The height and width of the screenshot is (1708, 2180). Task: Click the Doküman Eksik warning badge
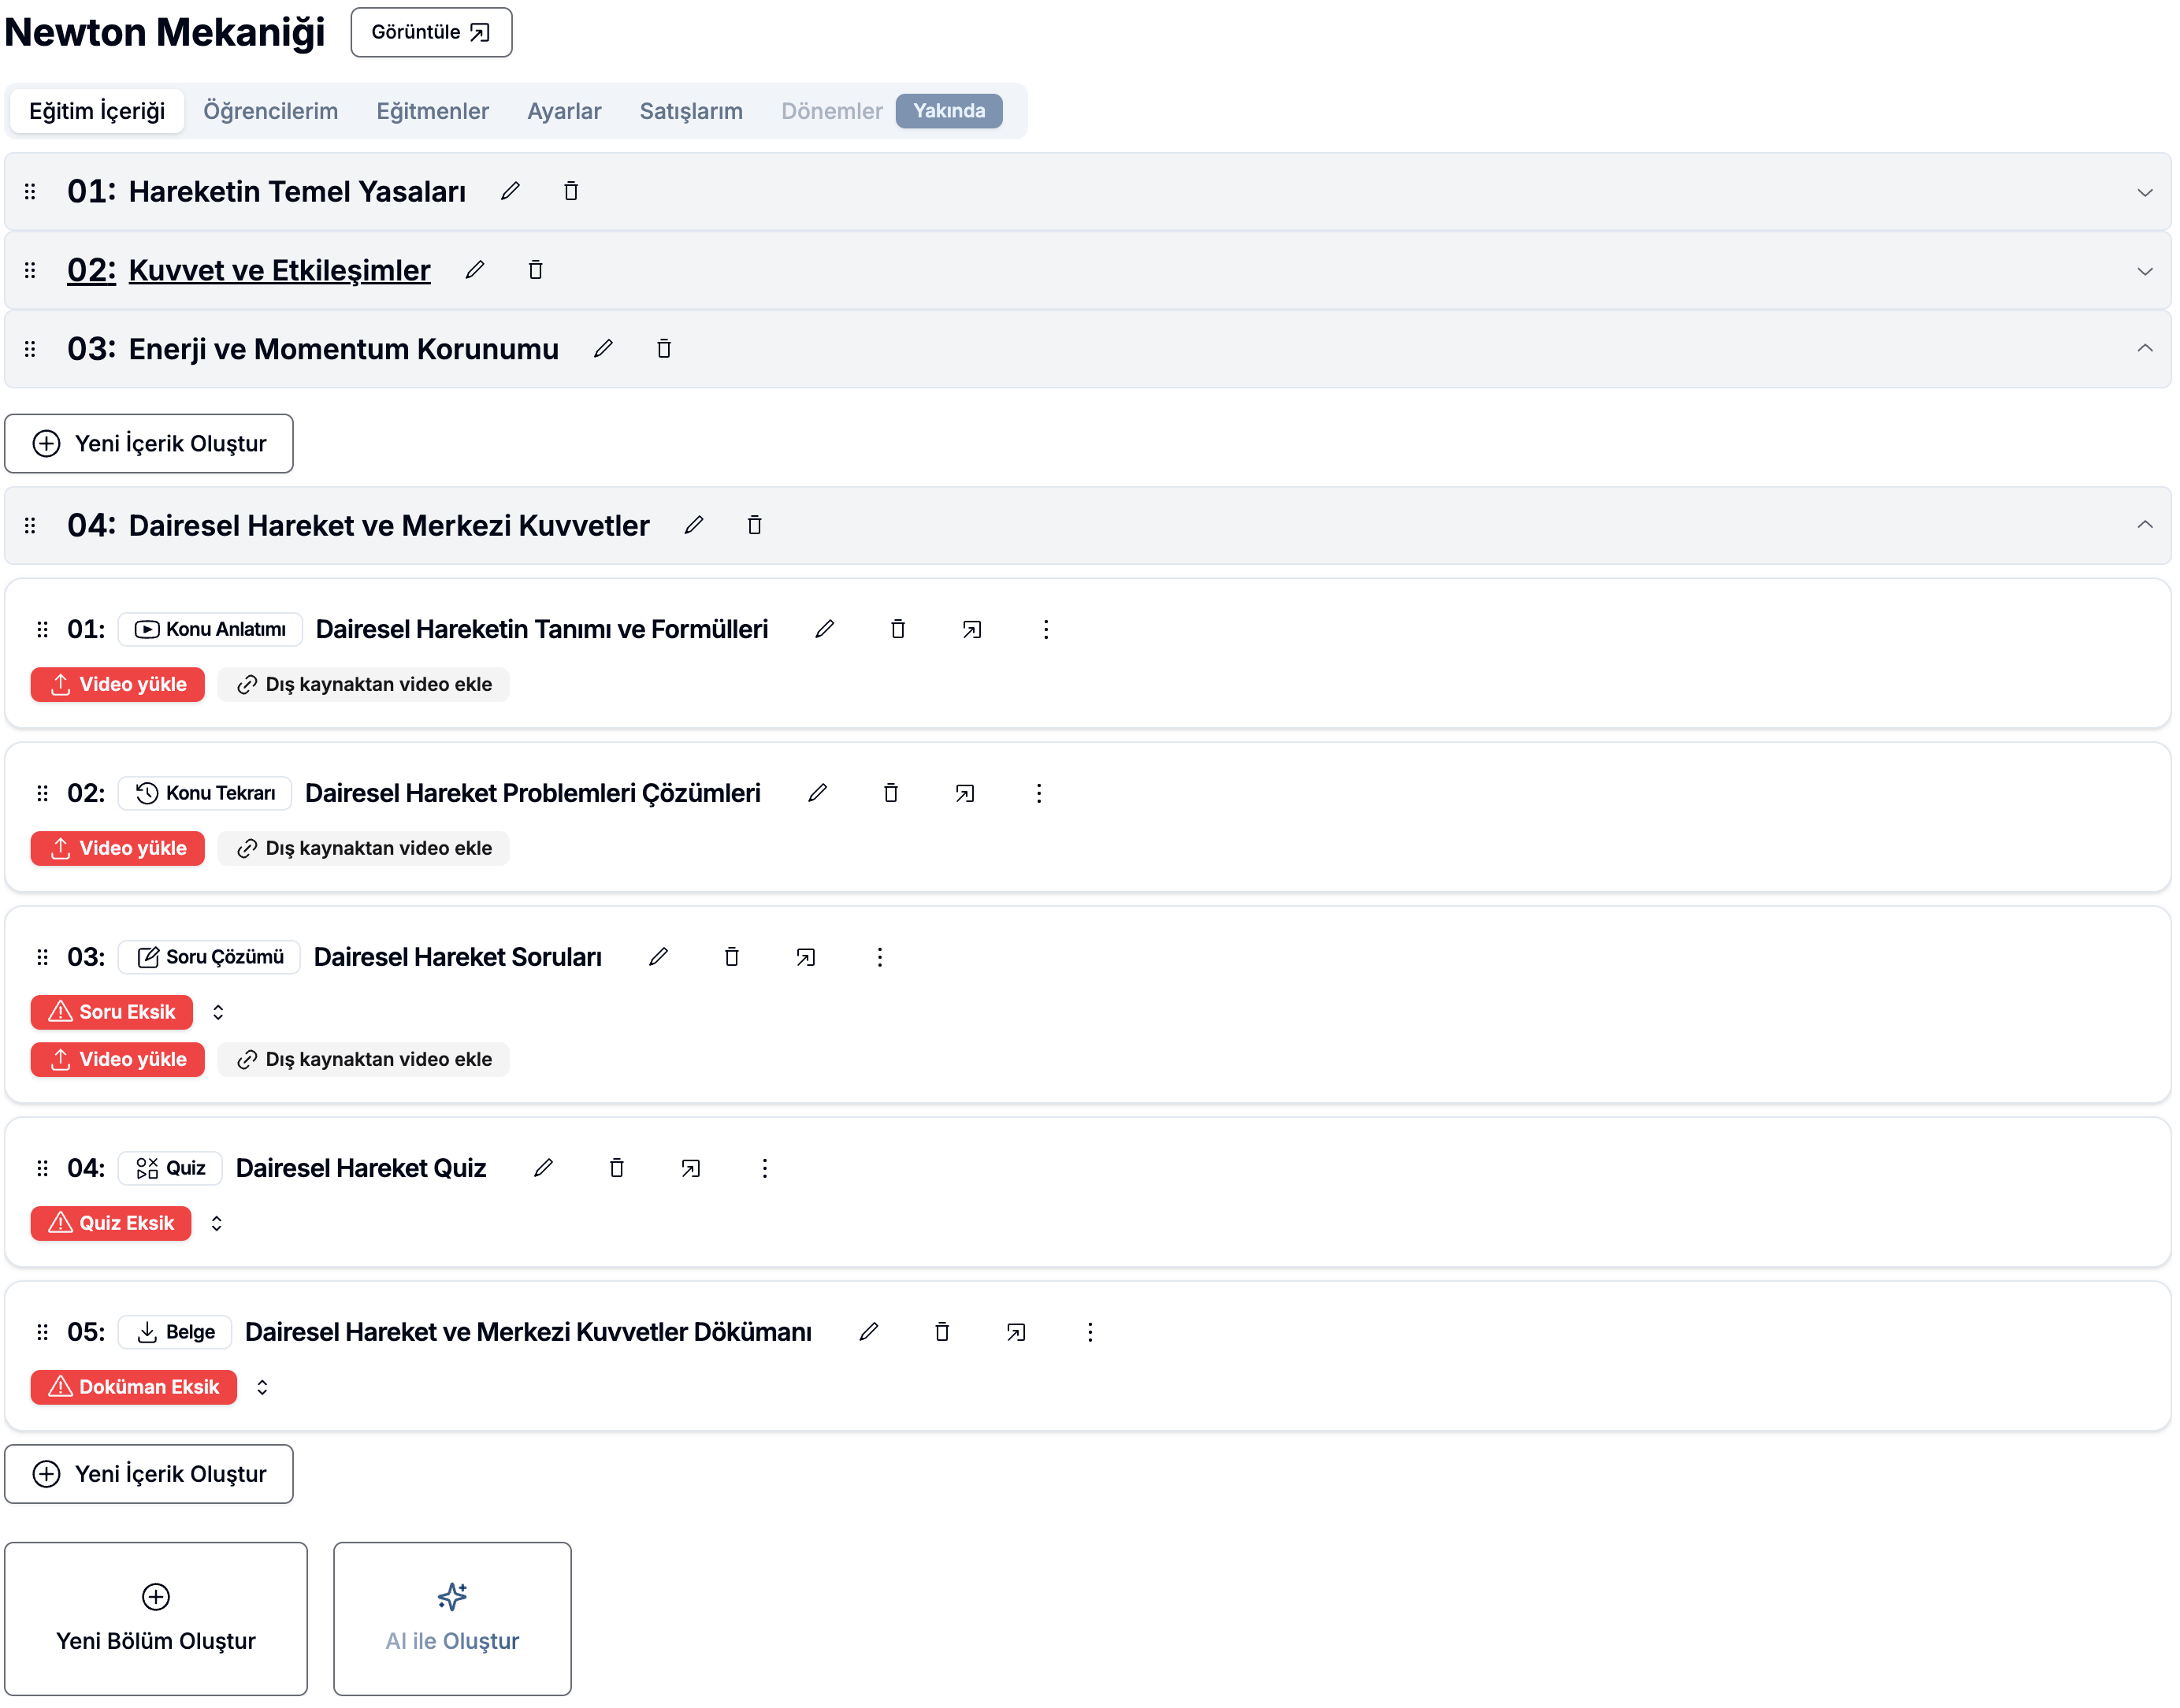click(133, 1387)
